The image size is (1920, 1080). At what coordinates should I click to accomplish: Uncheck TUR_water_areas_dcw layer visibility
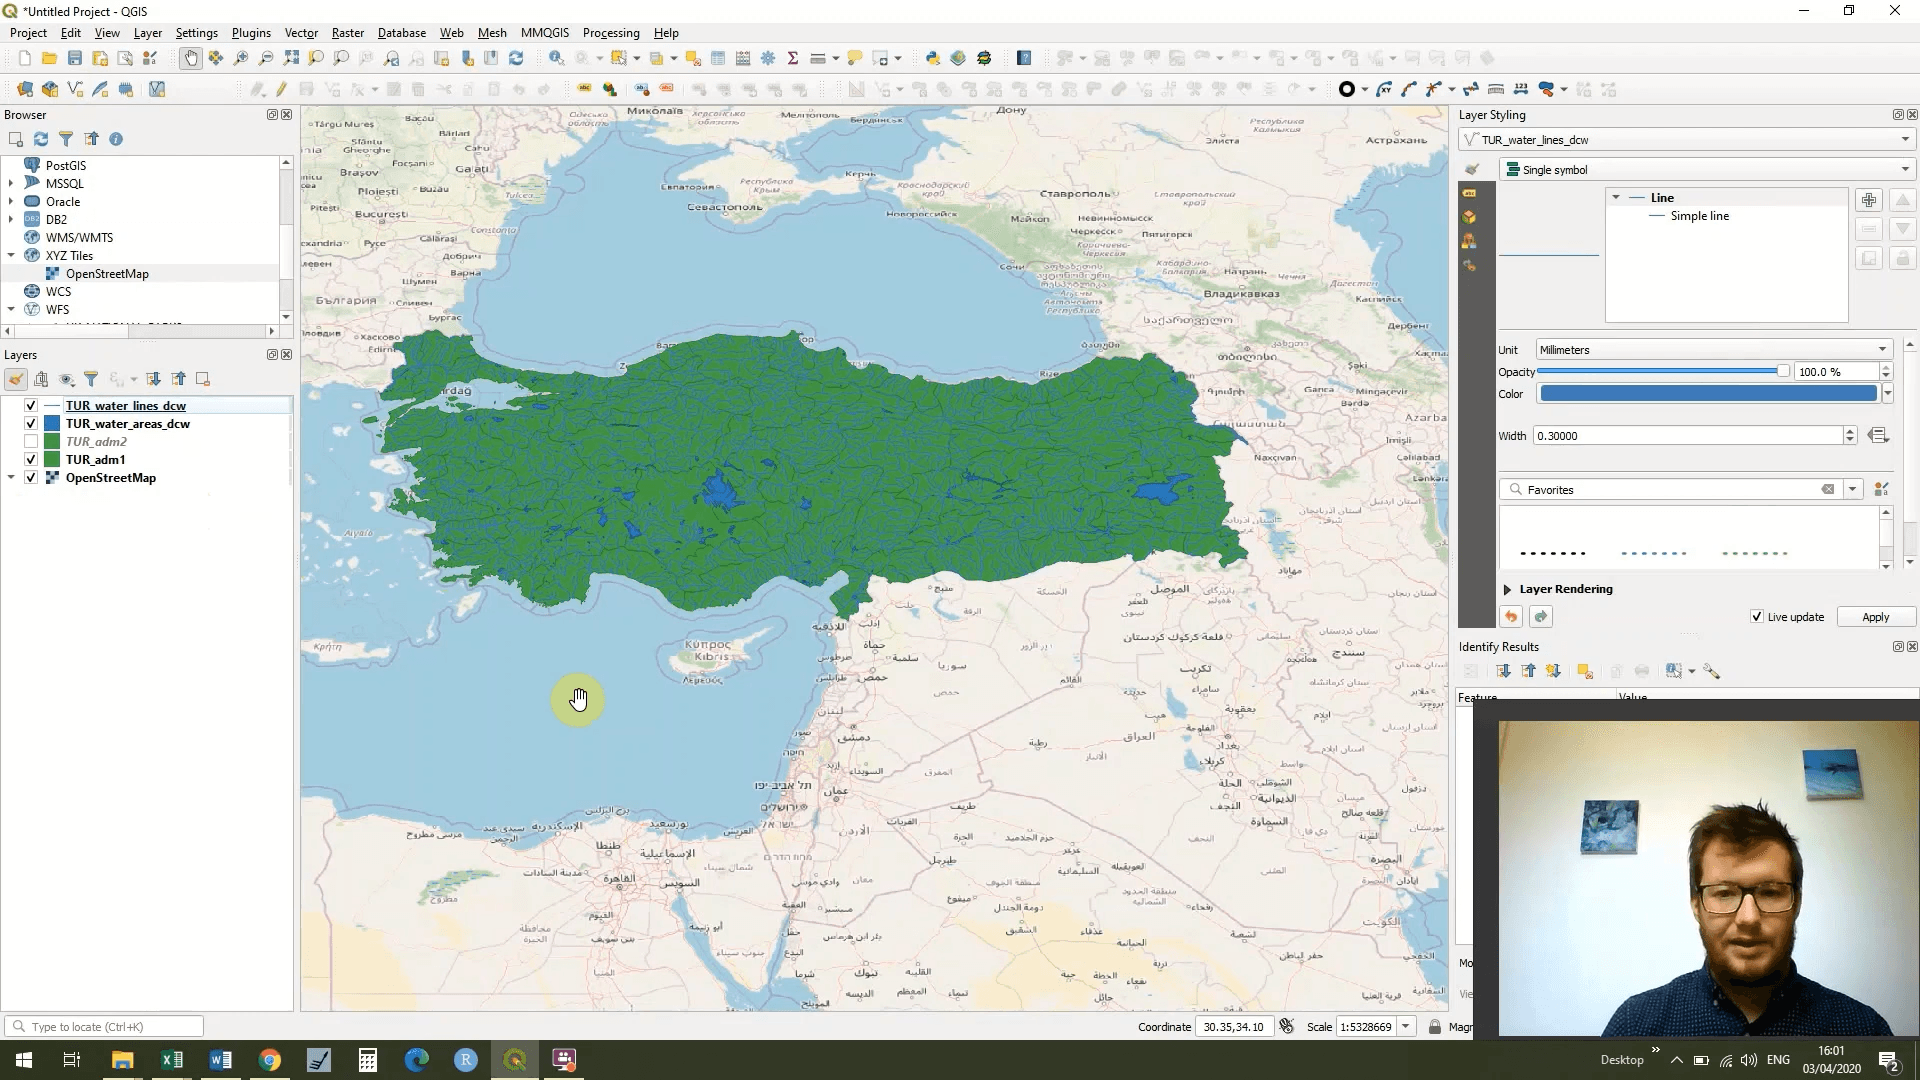tap(31, 424)
